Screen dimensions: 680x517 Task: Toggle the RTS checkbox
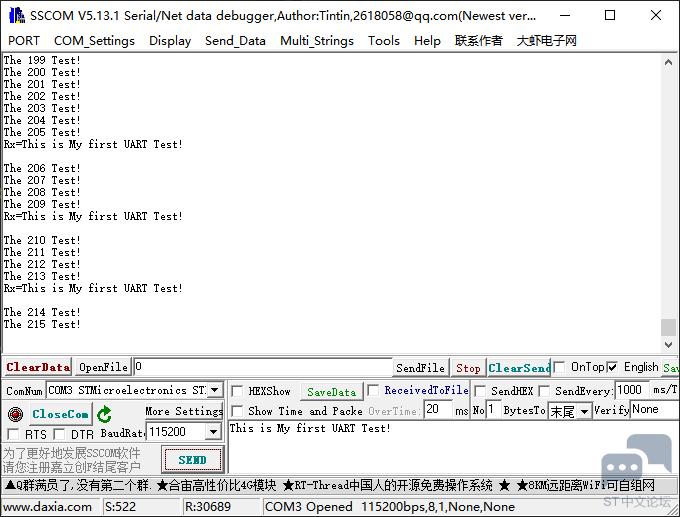[13, 434]
